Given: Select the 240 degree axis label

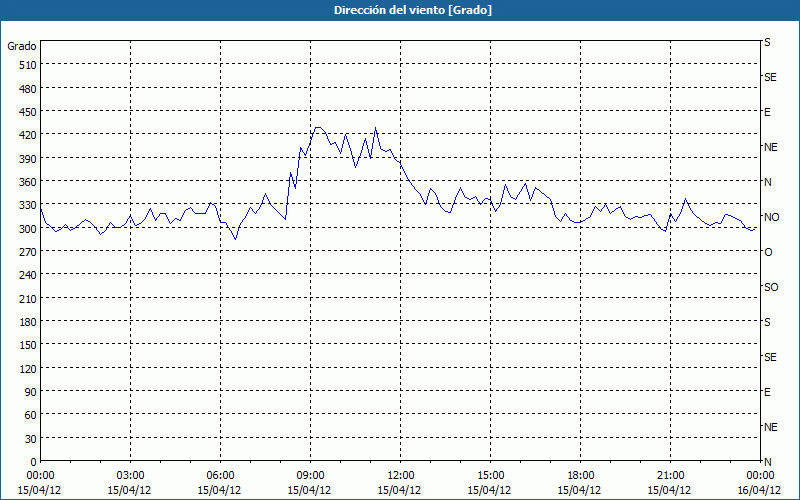Looking at the screenshot, I should (29, 276).
